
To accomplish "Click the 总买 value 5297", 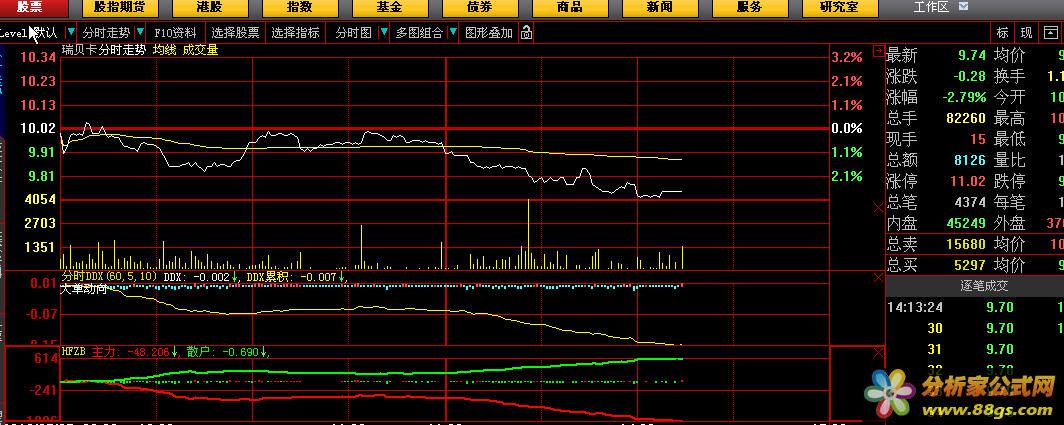I will point(969,265).
